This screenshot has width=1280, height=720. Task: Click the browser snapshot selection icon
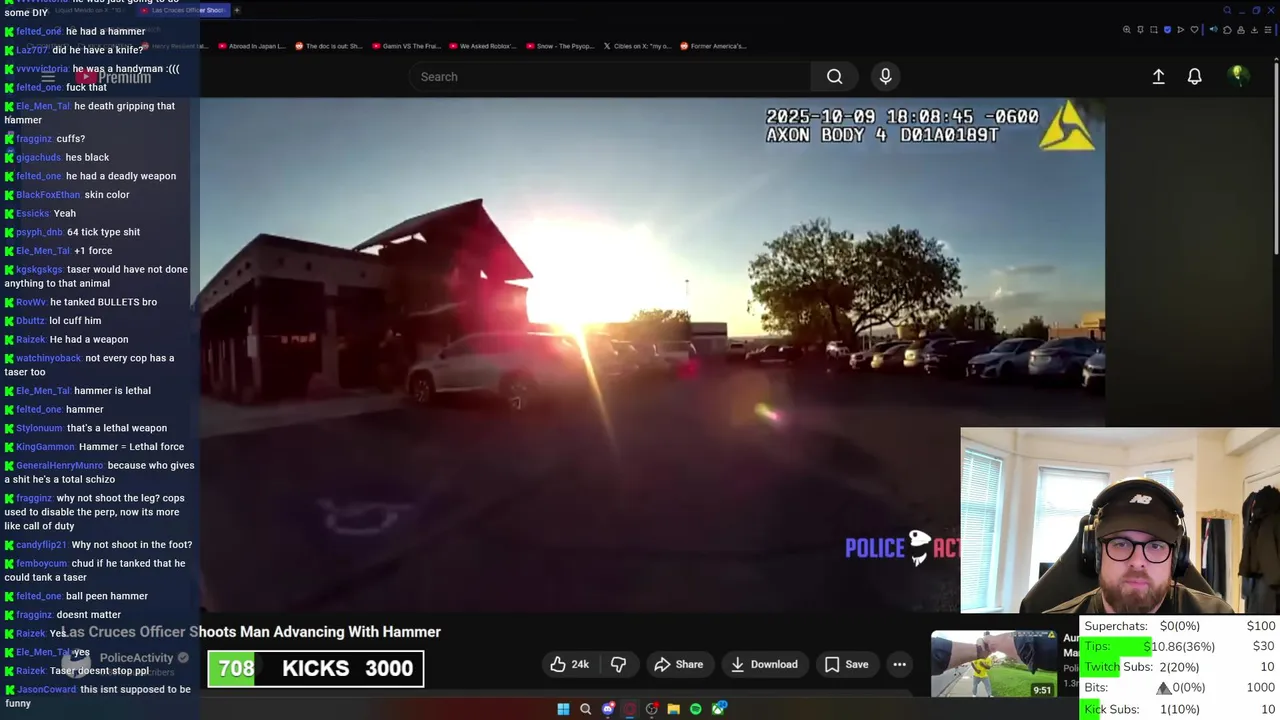pos(1154,30)
